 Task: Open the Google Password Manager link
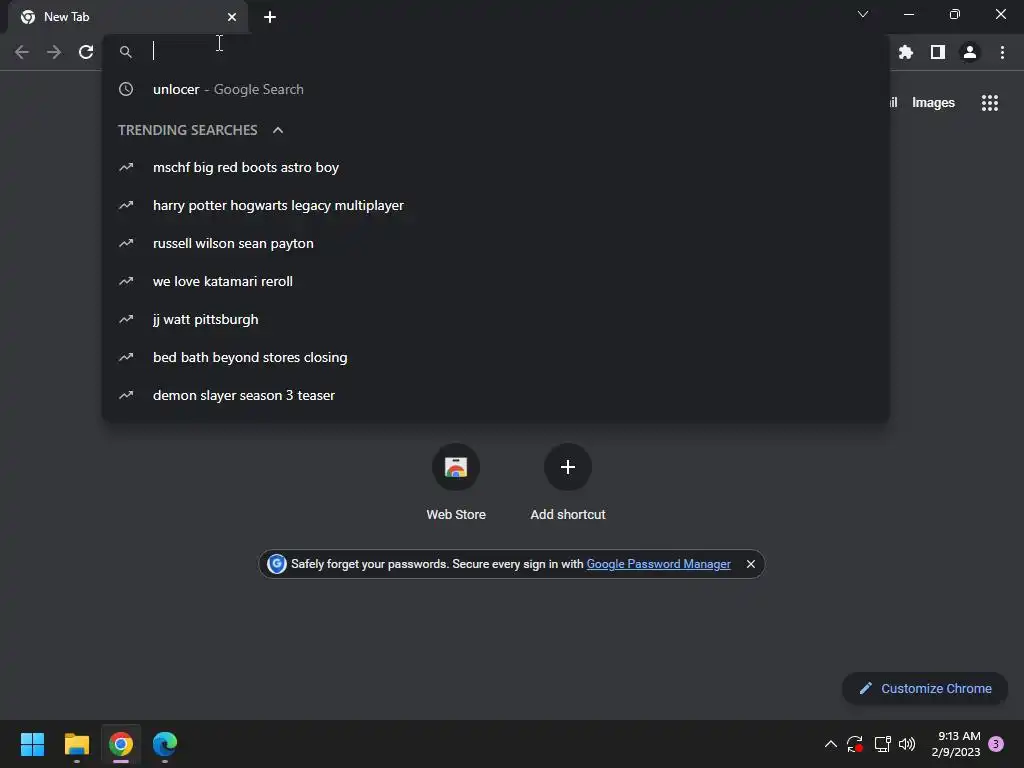(x=658, y=564)
